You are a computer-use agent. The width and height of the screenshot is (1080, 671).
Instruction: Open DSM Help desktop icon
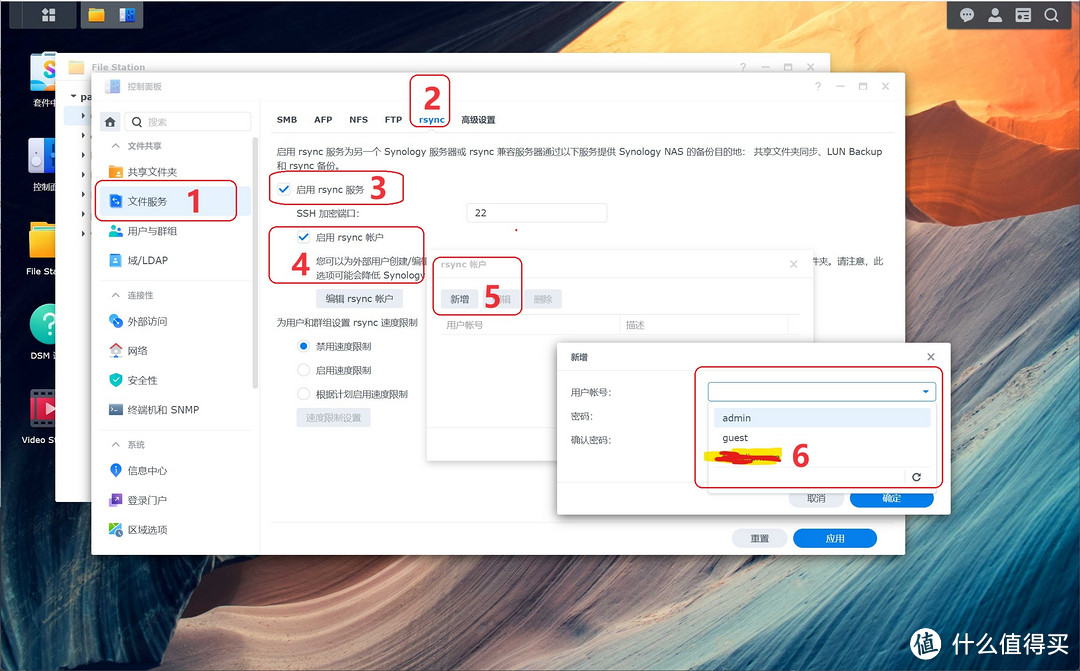click(43, 324)
